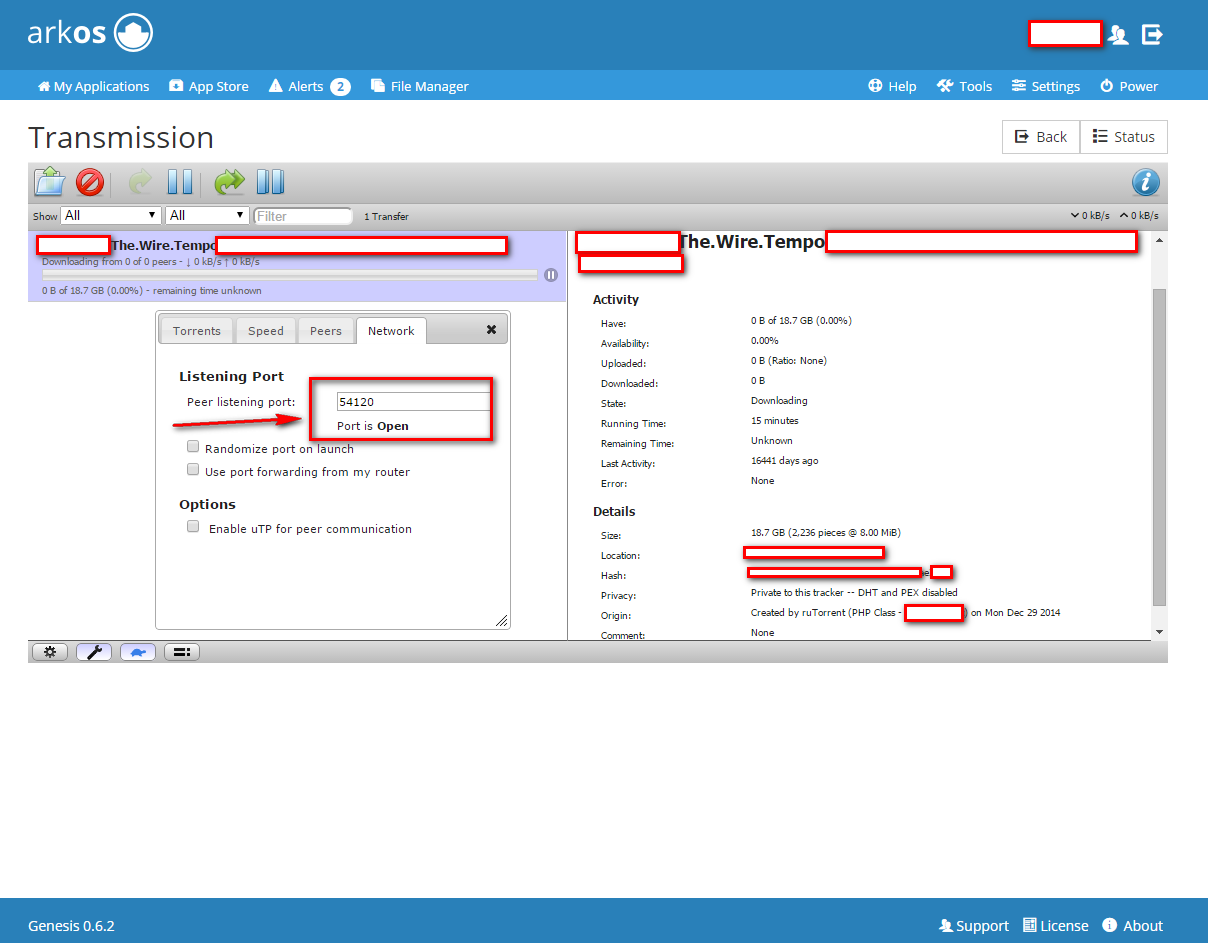Remove selected torrent with the red icon
Viewport: 1208px width, 943px height.
click(90, 182)
